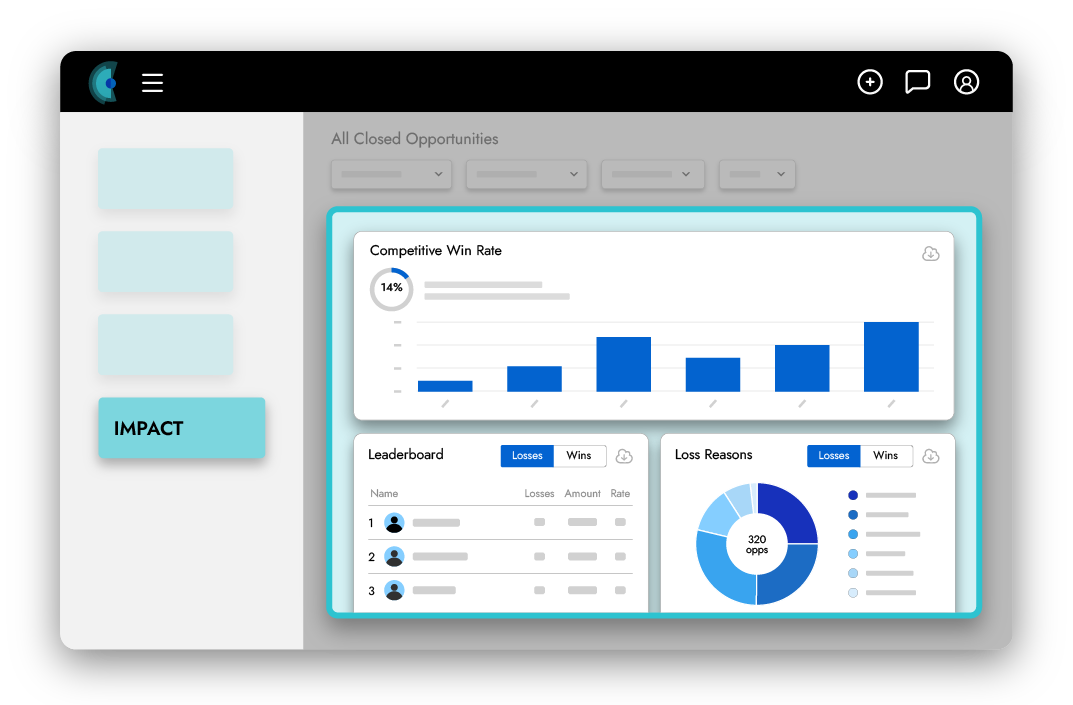Open the hamburger navigation menu
The image size is (1073, 705).
152,82
